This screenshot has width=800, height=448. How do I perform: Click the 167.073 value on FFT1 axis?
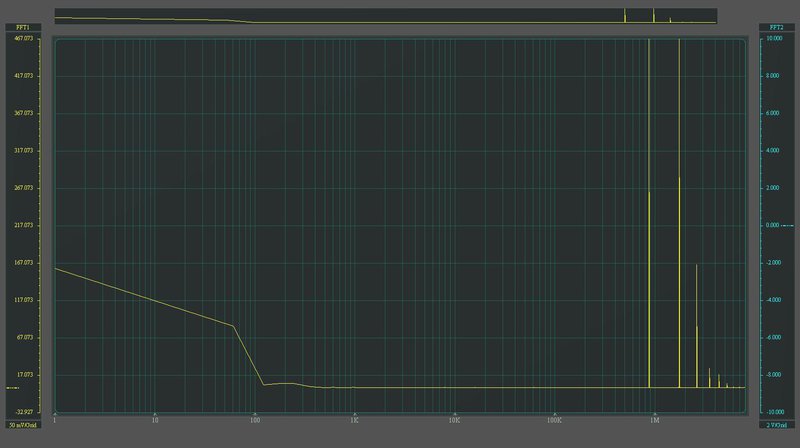click(x=25, y=263)
